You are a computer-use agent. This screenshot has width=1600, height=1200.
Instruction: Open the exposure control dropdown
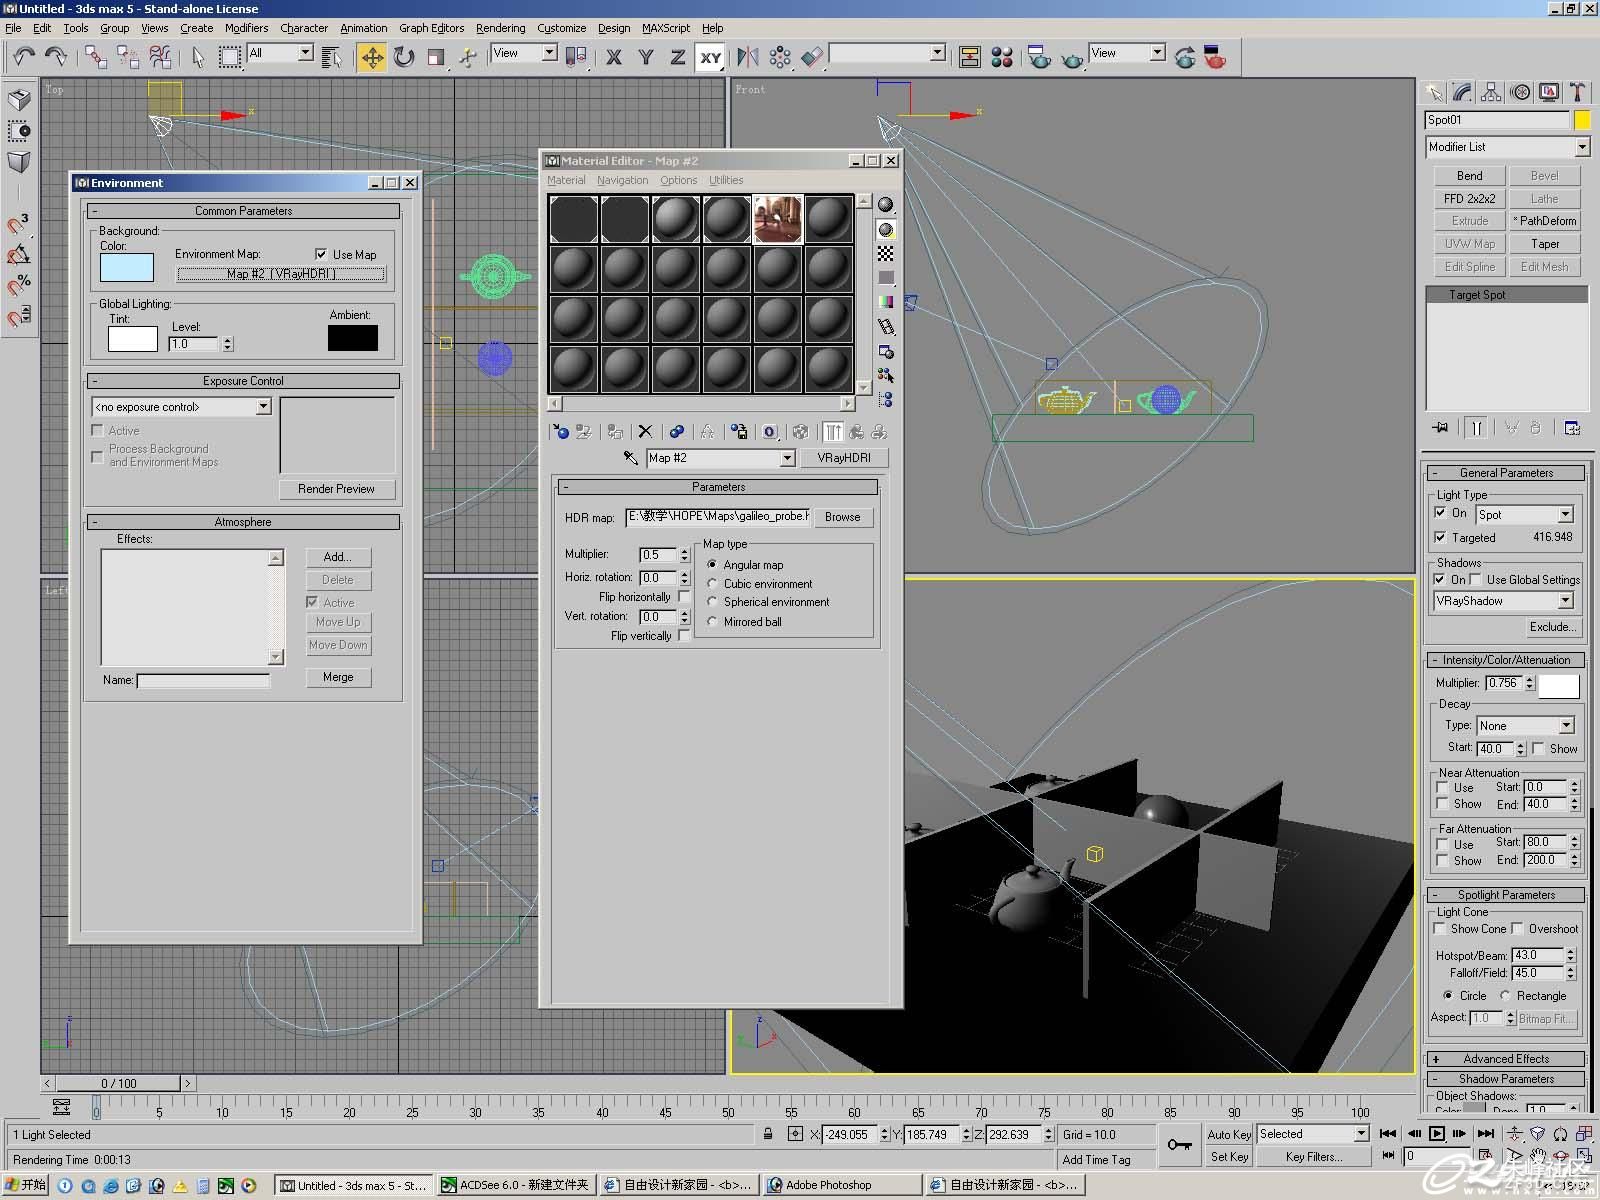[181, 407]
